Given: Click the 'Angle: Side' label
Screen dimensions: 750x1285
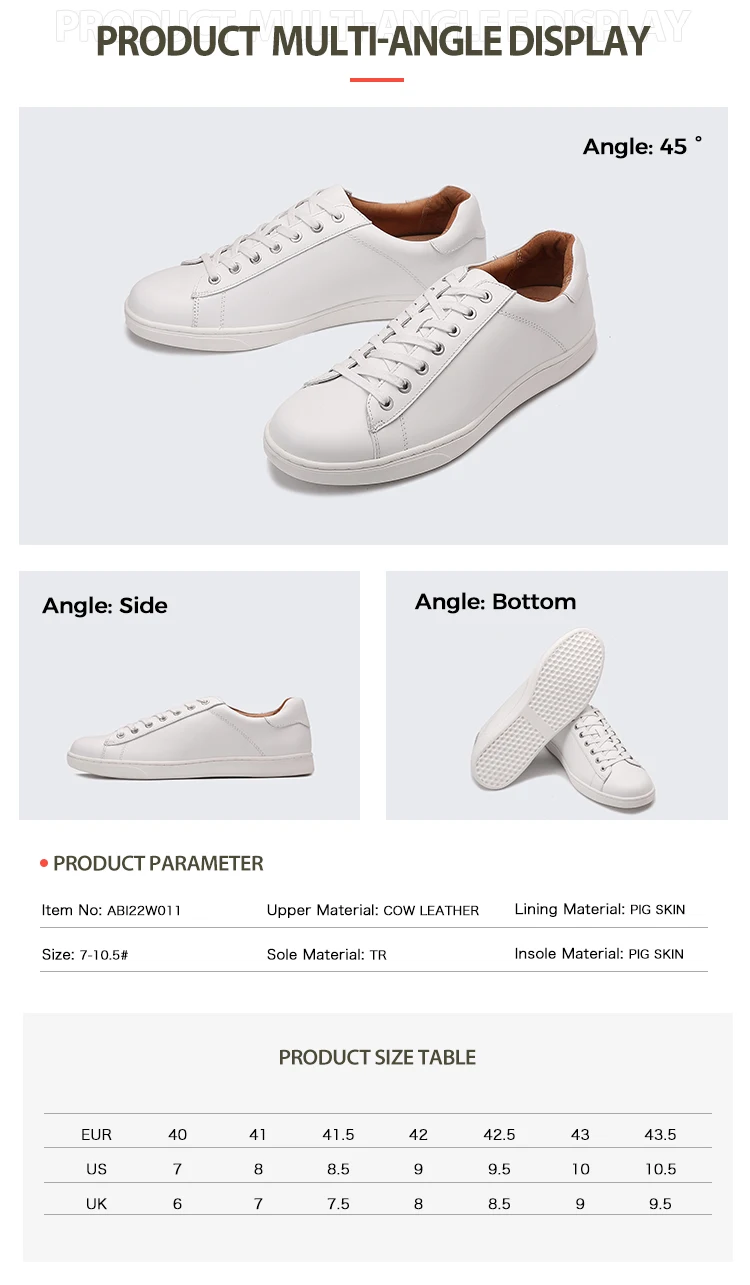Looking at the screenshot, I should [105, 605].
